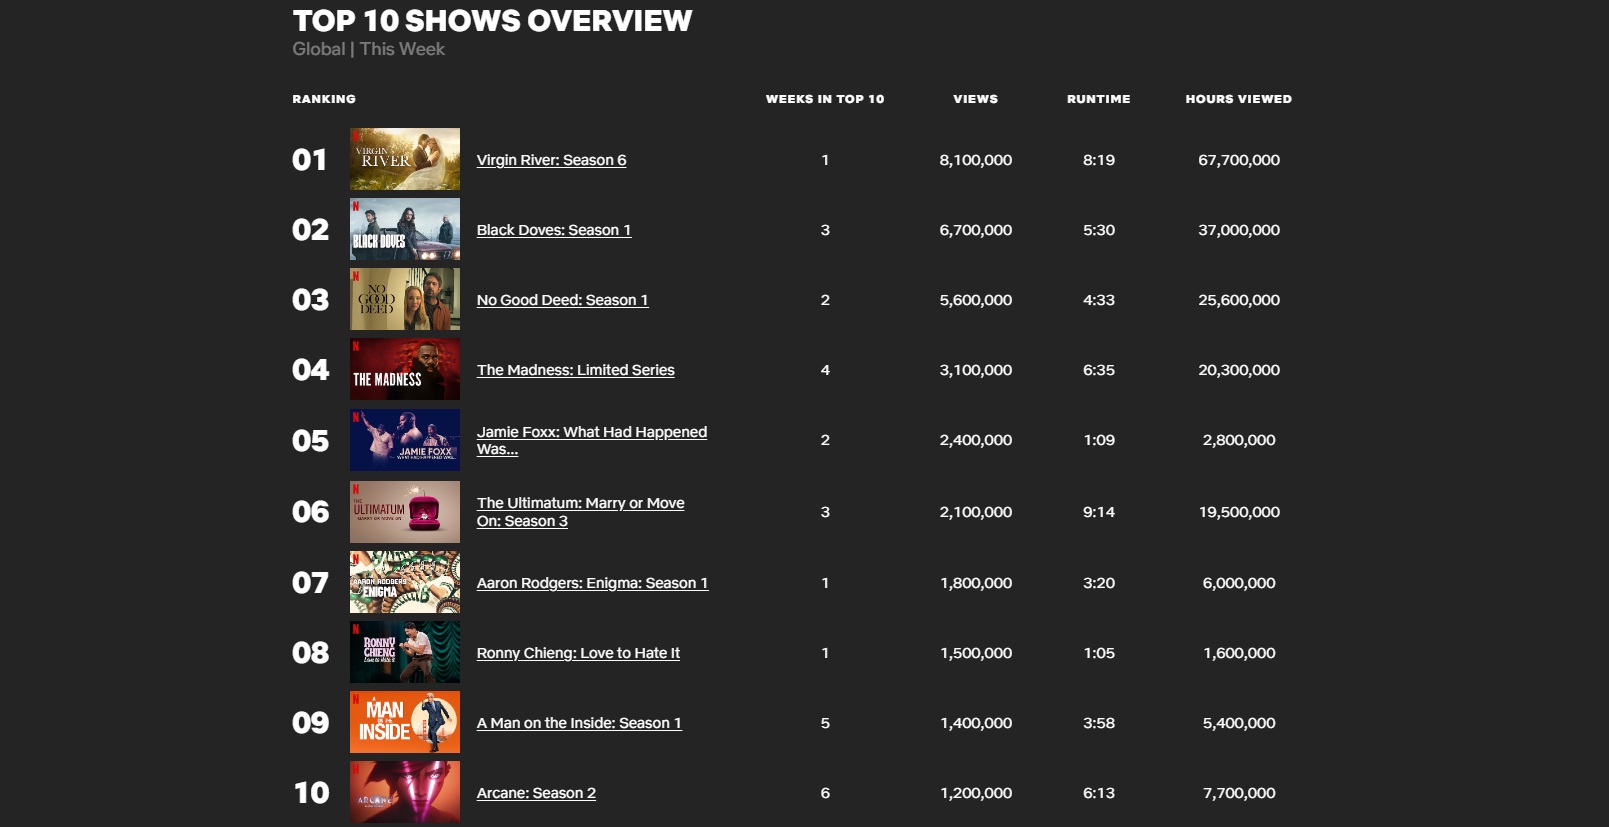Open Aaron Rodgers: Enigma: Season 1 link
Screen dimensions: 1609x827
click(x=592, y=583)
